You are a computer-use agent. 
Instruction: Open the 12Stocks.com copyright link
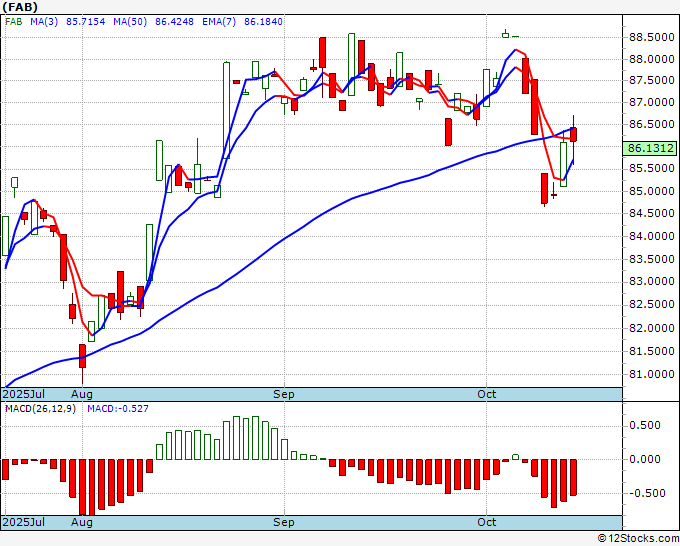click(x=638, y=539)
